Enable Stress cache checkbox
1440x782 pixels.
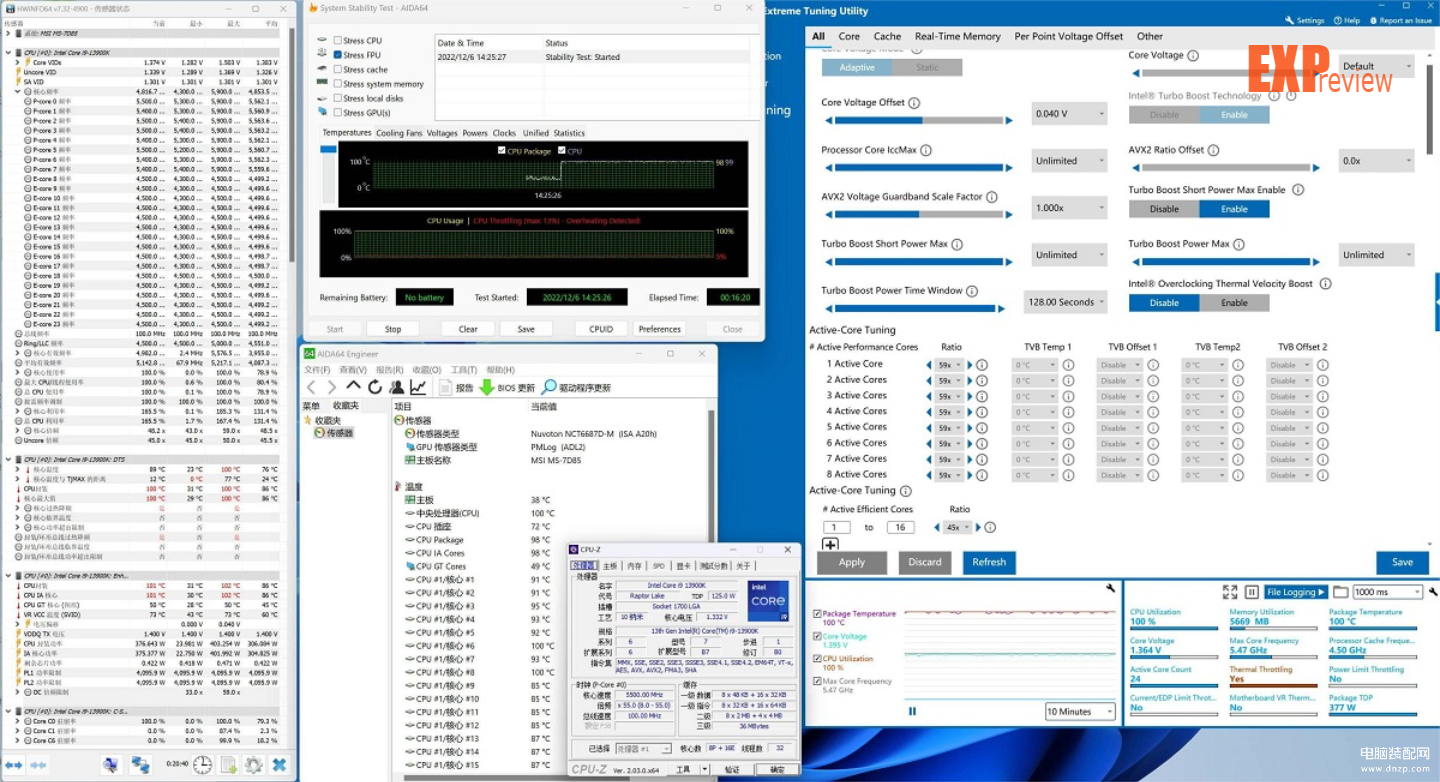coord(337,70)
